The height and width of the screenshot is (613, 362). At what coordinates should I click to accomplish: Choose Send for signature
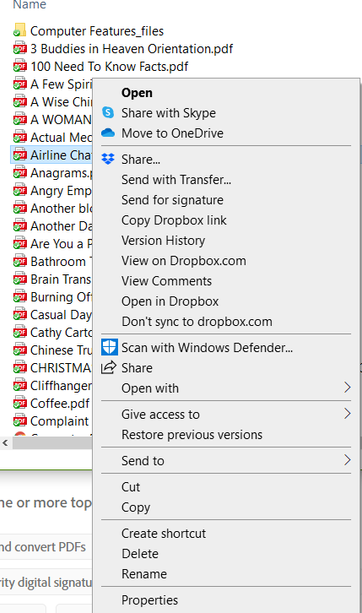172,200
